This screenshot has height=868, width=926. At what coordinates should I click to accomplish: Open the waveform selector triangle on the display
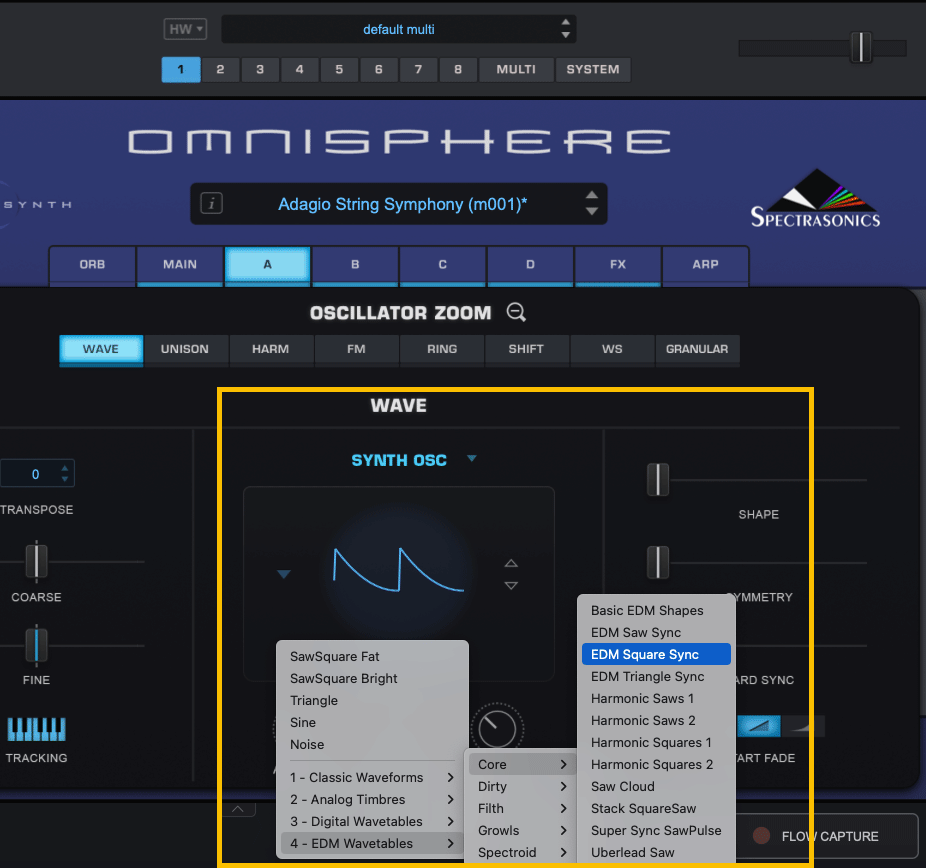point(283,573)
